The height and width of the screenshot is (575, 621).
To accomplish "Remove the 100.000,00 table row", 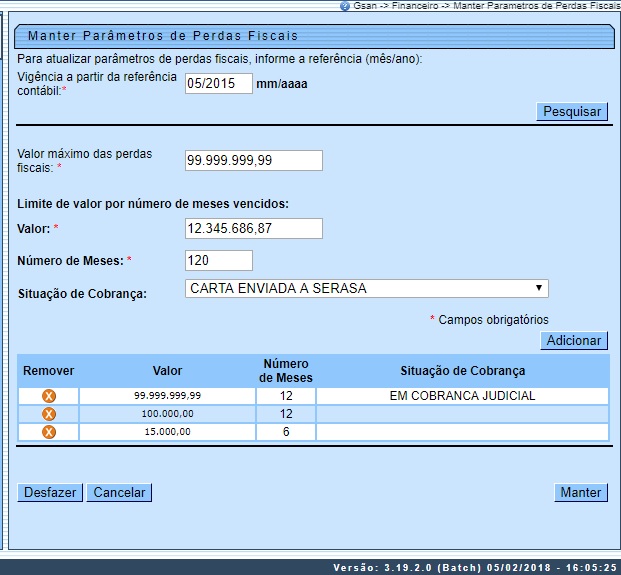I will 48,414.
